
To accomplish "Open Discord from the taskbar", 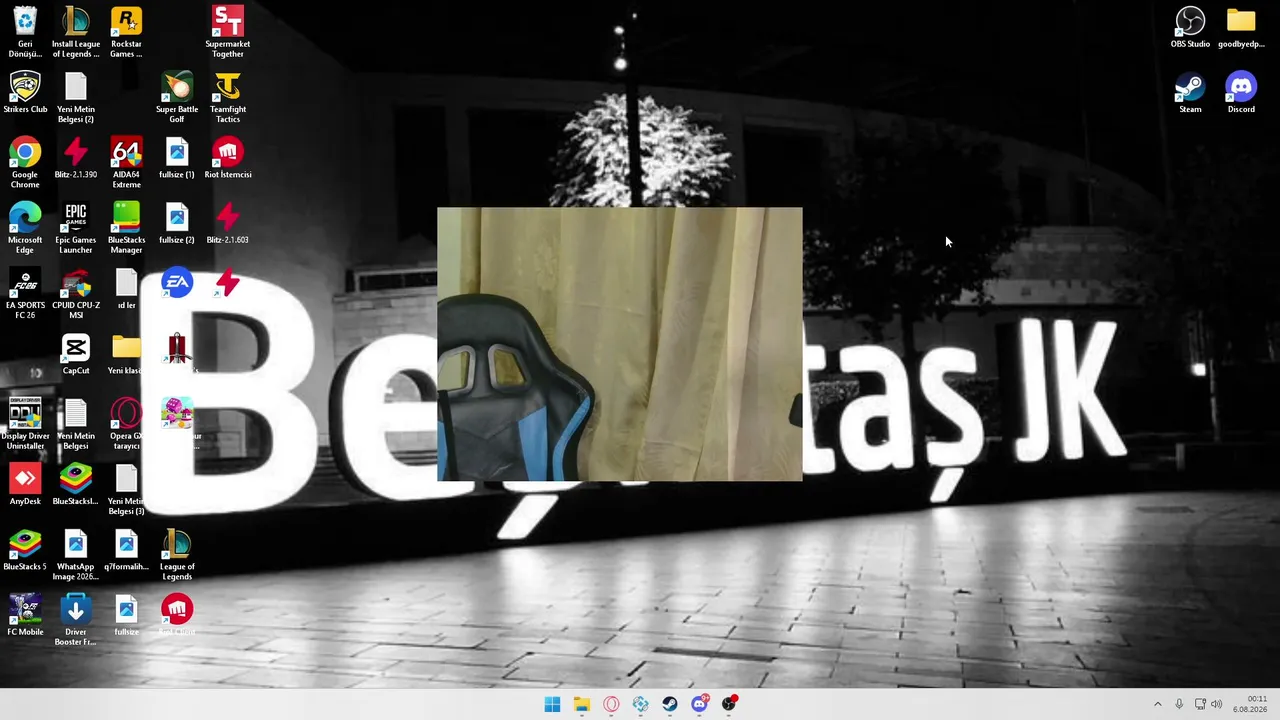I will click(700, 704).
